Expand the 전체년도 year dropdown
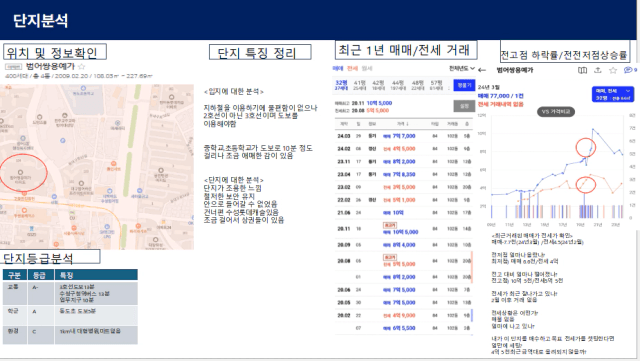This screenshot has height=361, width=640. [x=462, y=68]
